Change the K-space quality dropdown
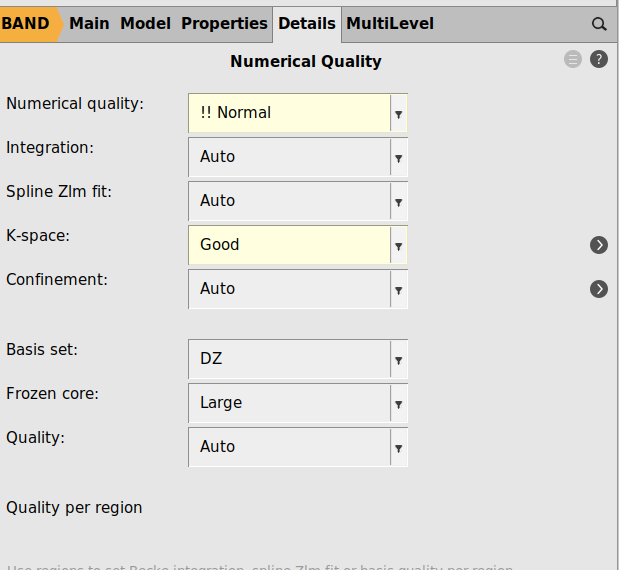The height and width of the screenshot is (570, 619). [x=297, y=245]
